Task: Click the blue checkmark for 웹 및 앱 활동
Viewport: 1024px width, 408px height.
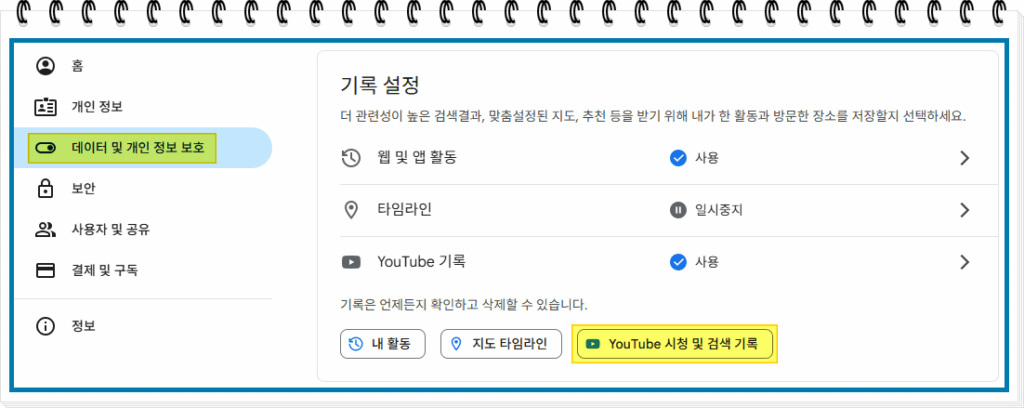Action: pyautogui.click(x=678, y=158)
